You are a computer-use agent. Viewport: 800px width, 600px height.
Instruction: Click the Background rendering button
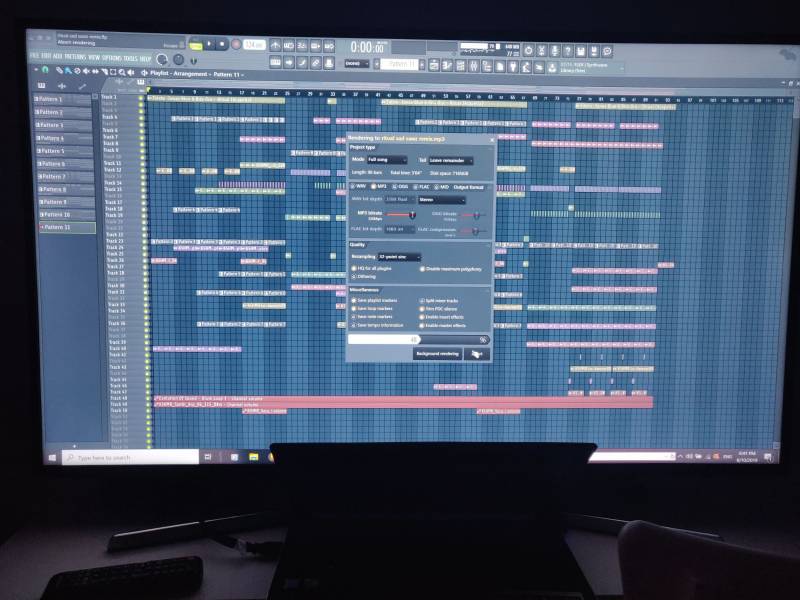[x=437, y=353]
